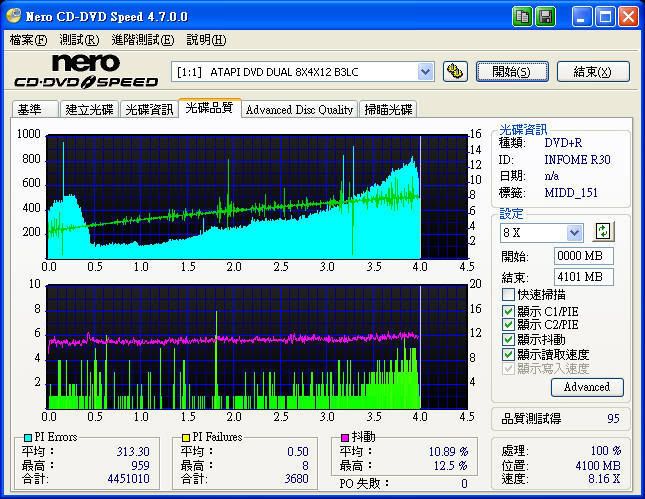Click the Advanced button in settings
This screenshot has width=645, height=499.
point(587,387)
